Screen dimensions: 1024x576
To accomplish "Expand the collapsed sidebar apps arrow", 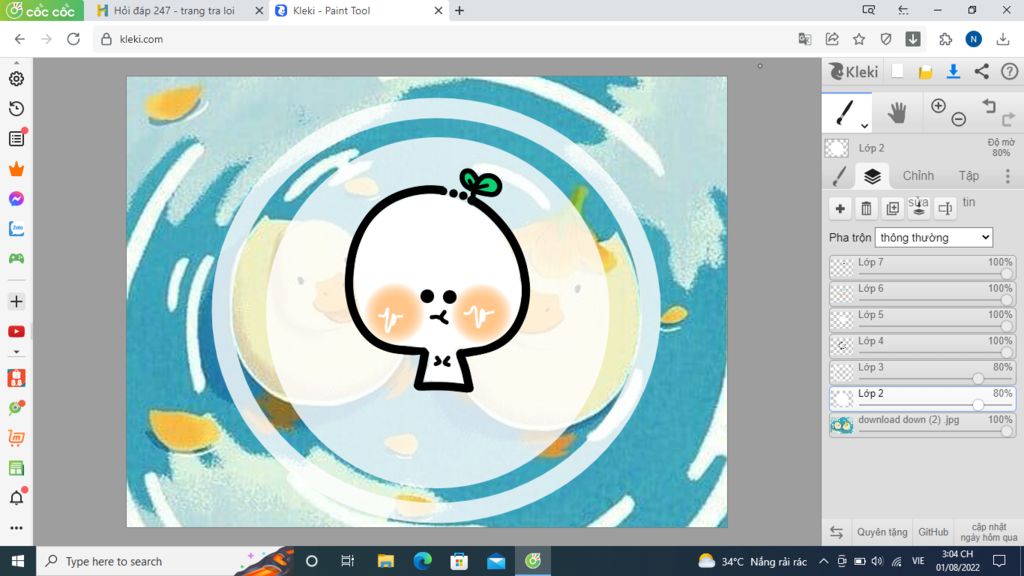I will pyautogui.click(x=16, y=352).
